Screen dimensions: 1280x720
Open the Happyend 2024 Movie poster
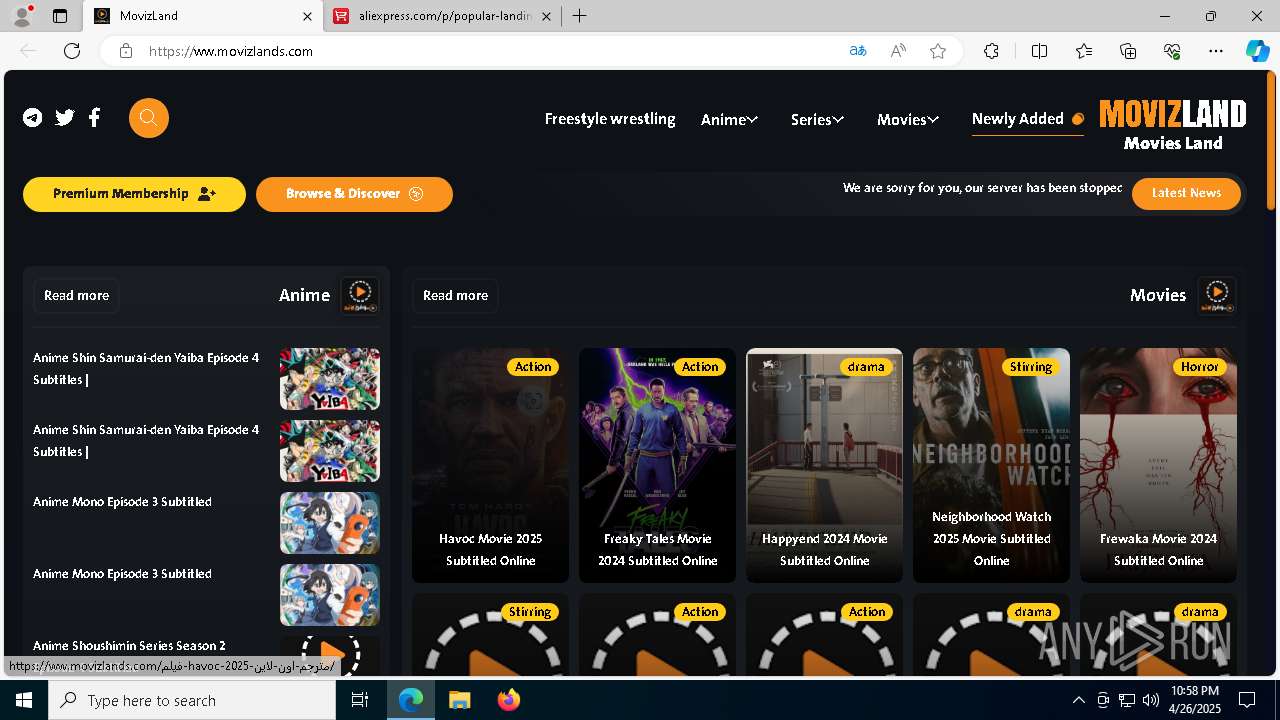[x=824, y=465]
